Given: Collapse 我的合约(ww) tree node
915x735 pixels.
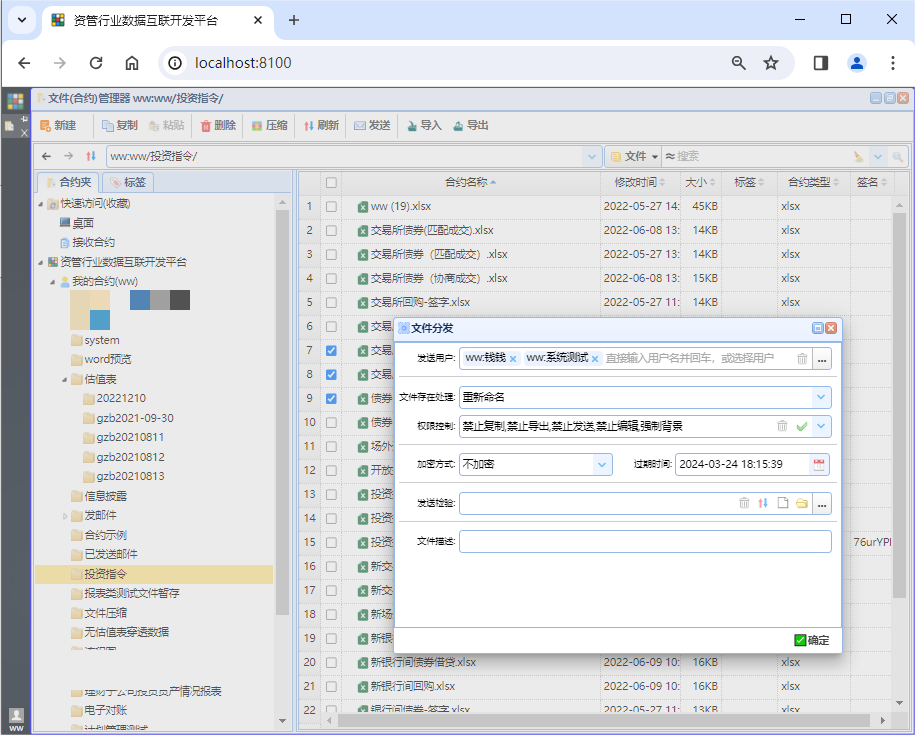Looking at the screenshot, I should (53, 282).
